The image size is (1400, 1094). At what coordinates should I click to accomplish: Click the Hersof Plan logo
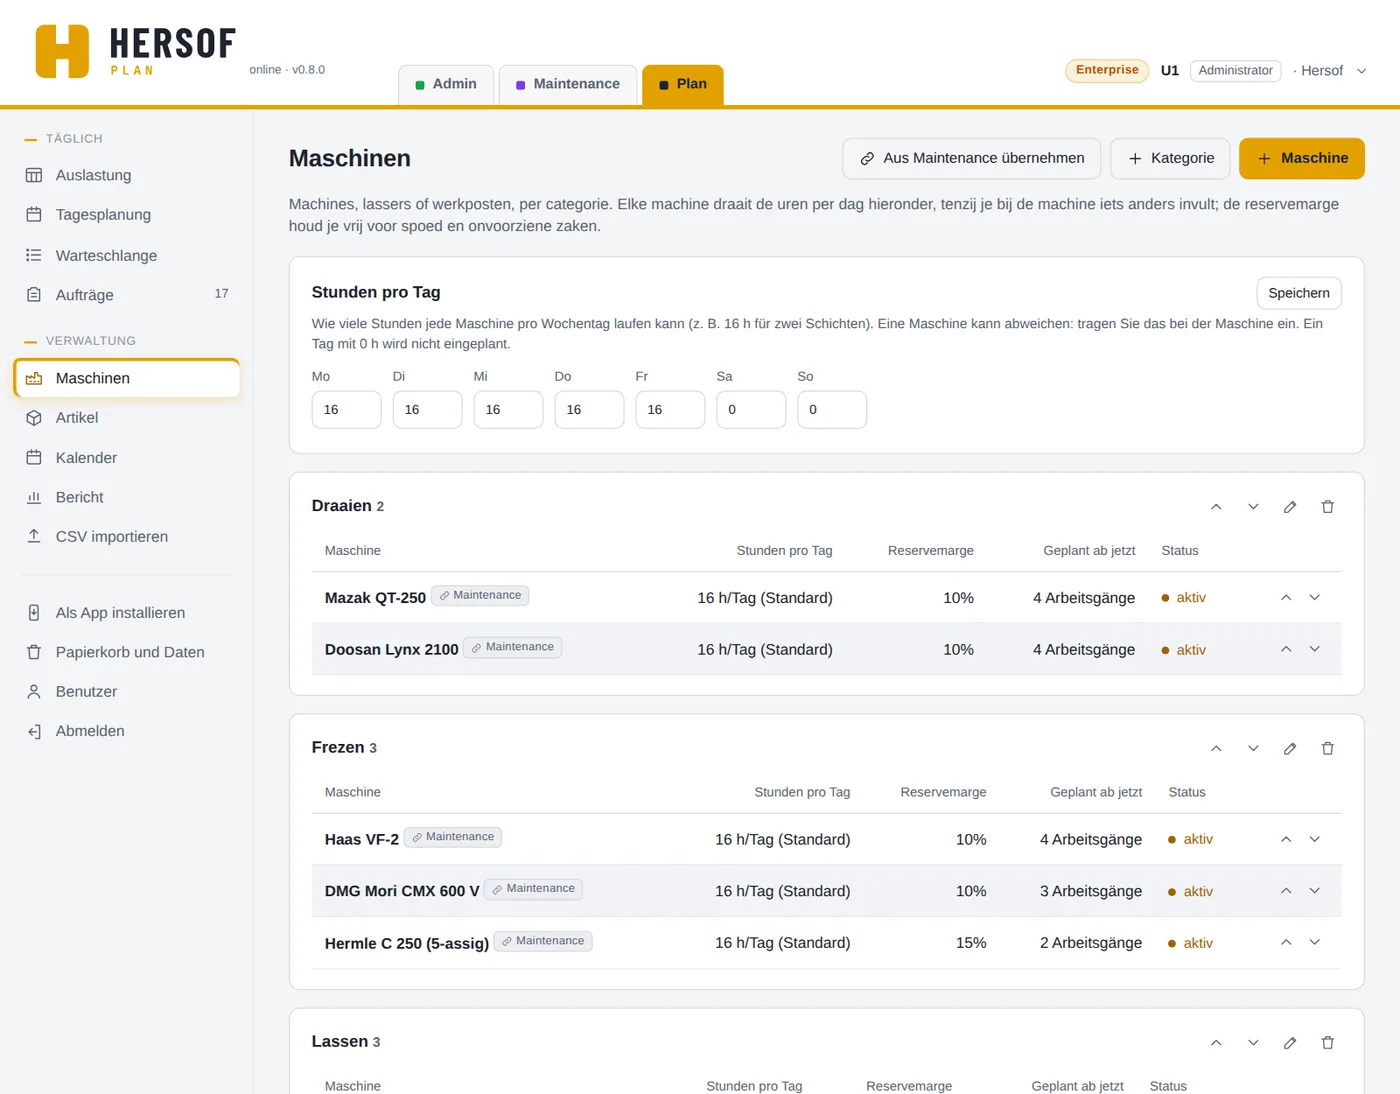pos(135,51)
